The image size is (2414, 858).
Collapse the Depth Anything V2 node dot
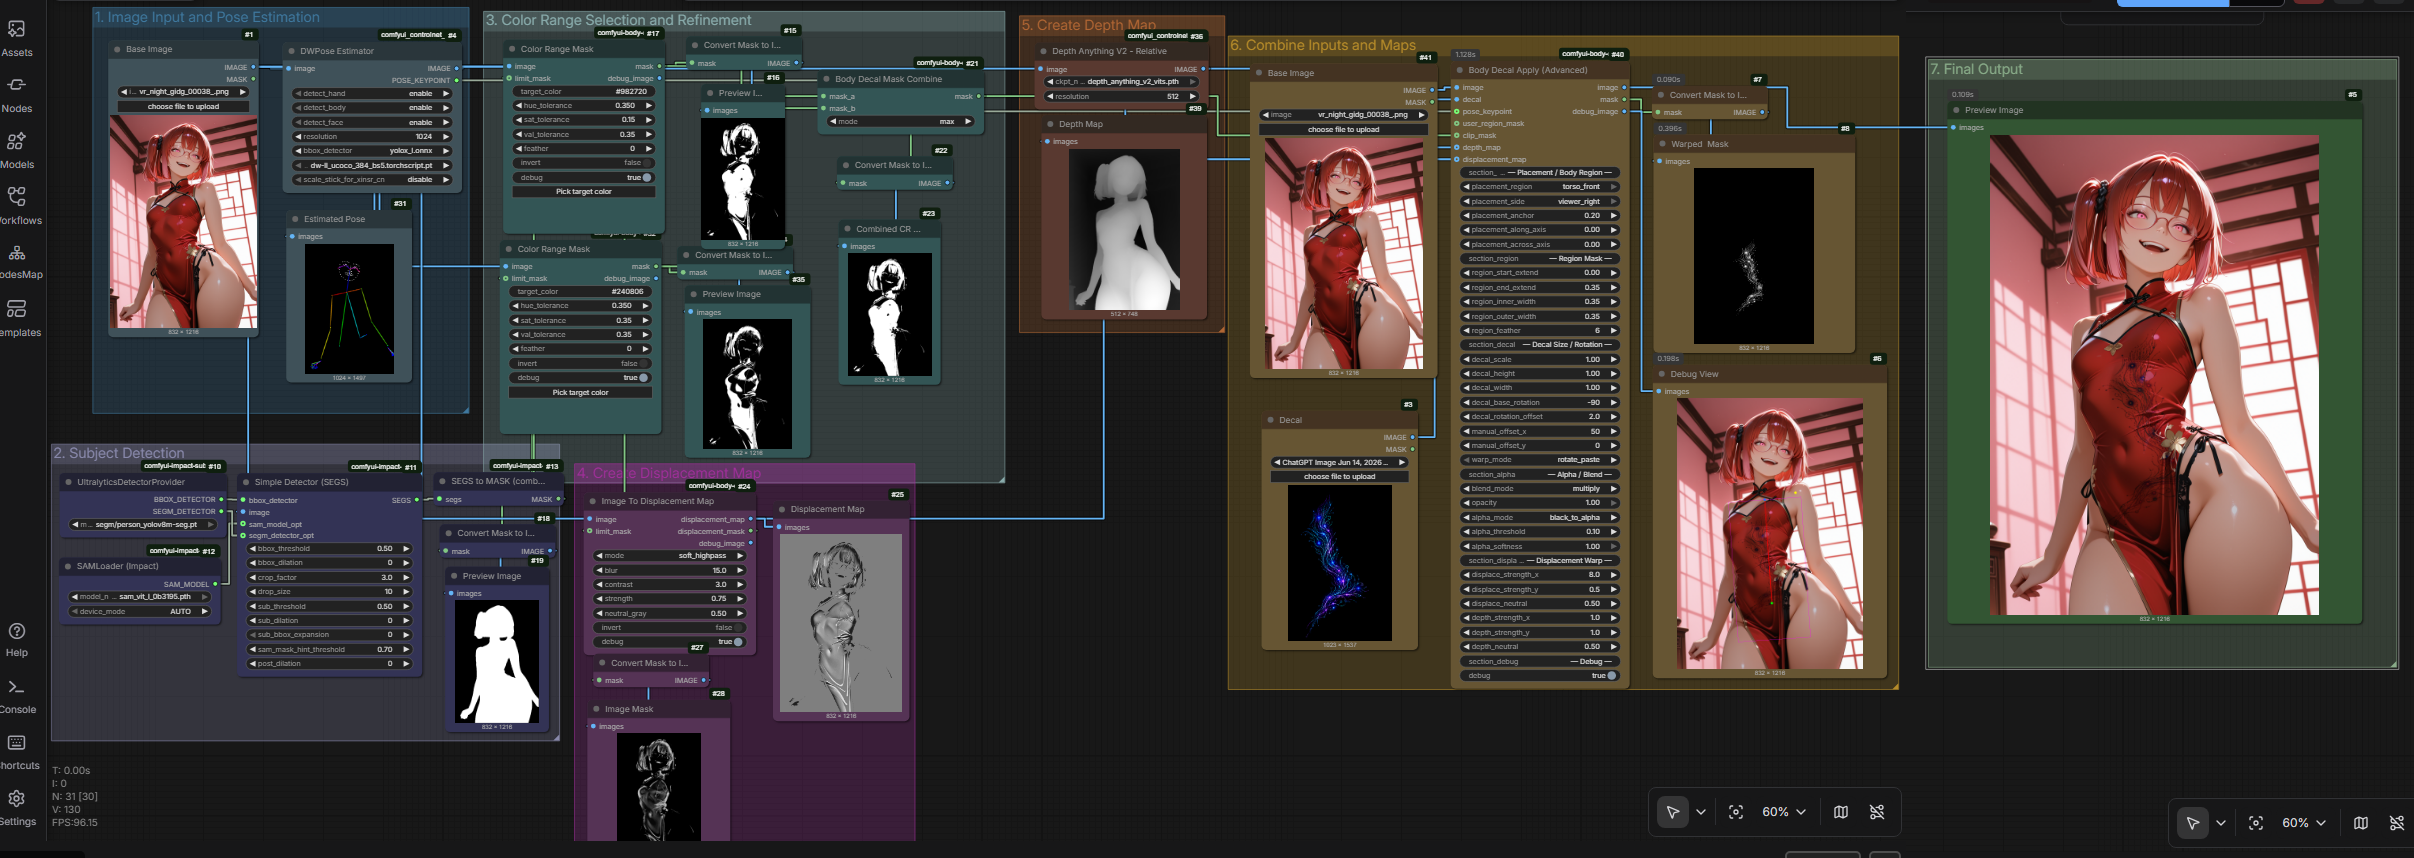[1043, 51]
